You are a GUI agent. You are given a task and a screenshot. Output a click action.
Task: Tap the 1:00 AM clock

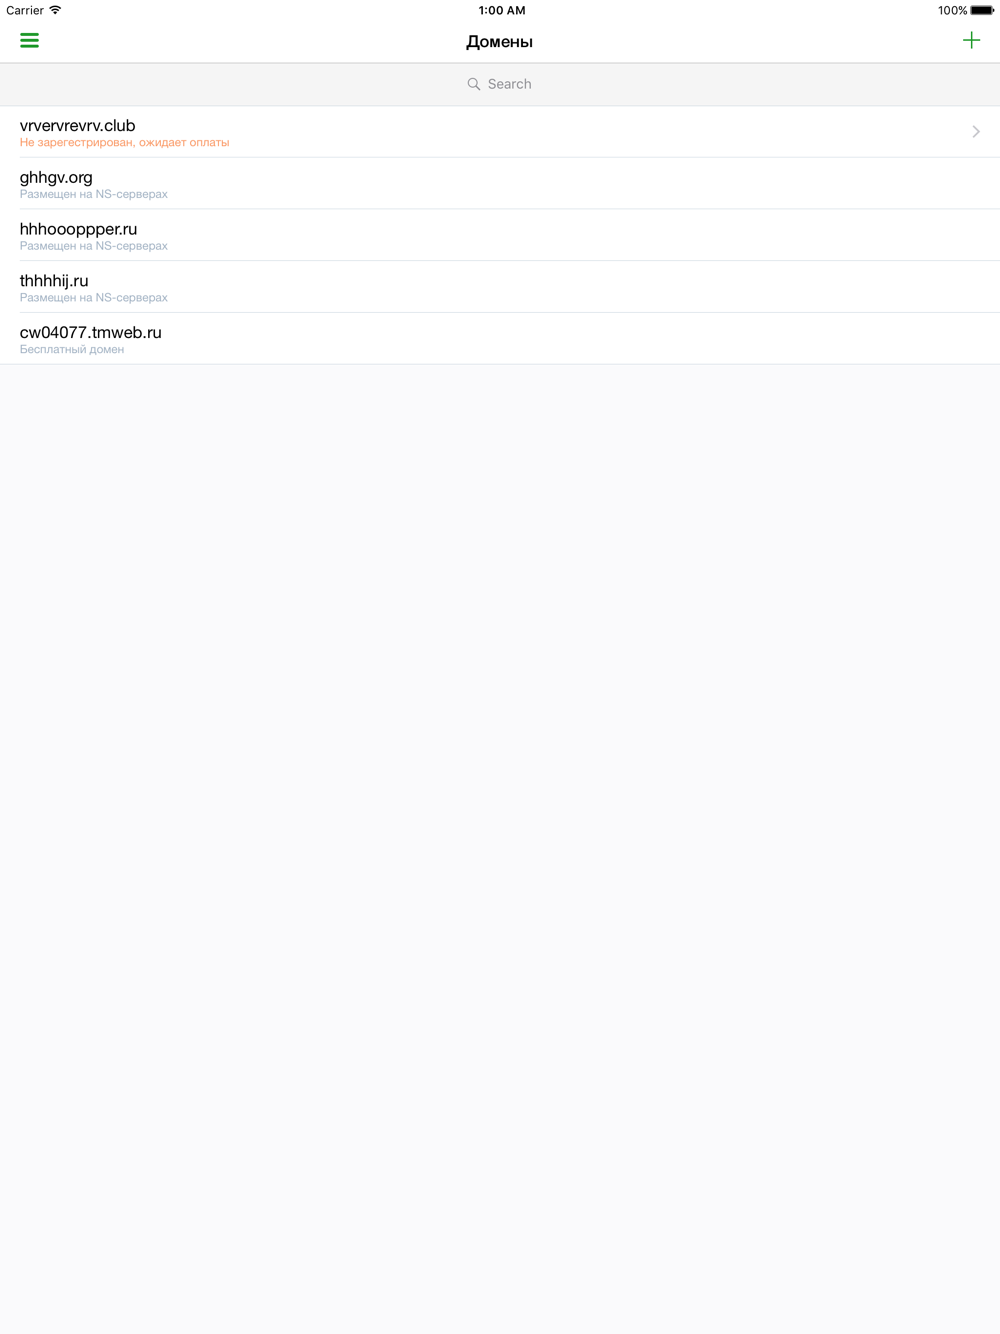(501, 10)
